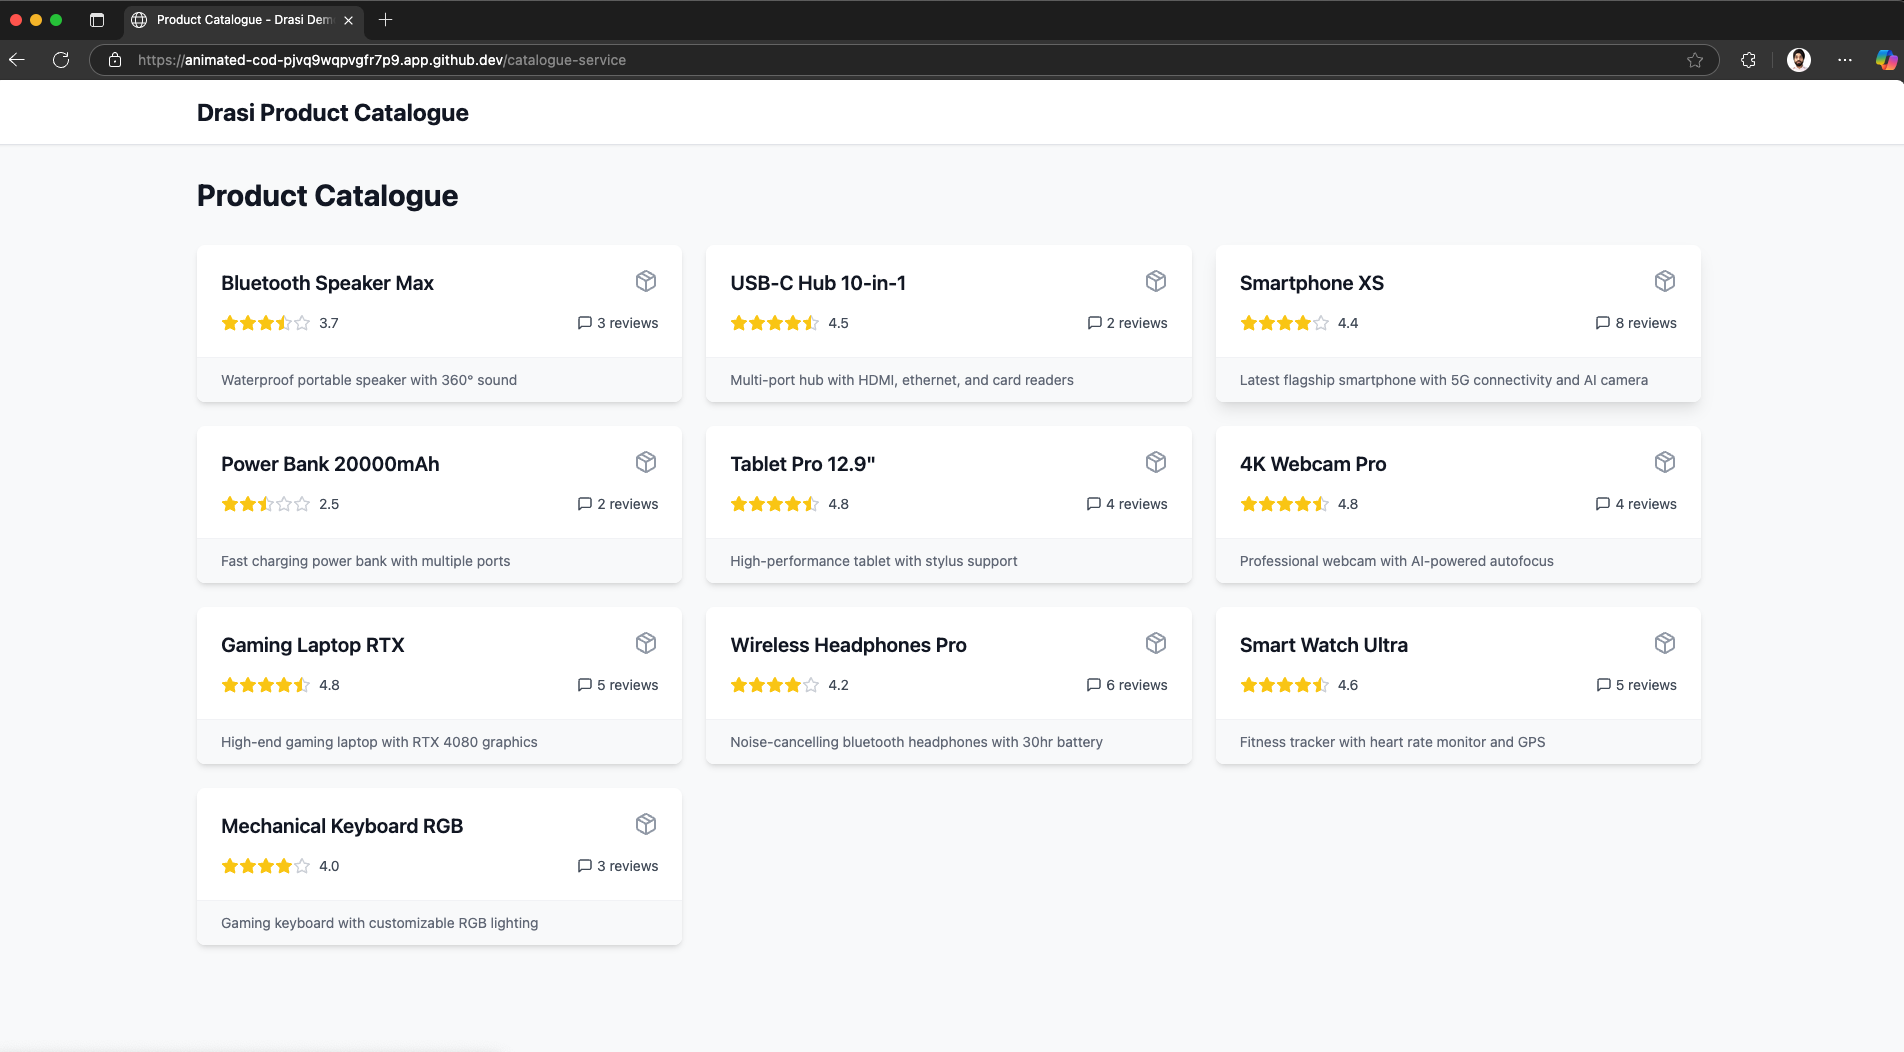Toggle the bookmark star for this page
Viewport: 1904px width, 1052px height.
1694,60
